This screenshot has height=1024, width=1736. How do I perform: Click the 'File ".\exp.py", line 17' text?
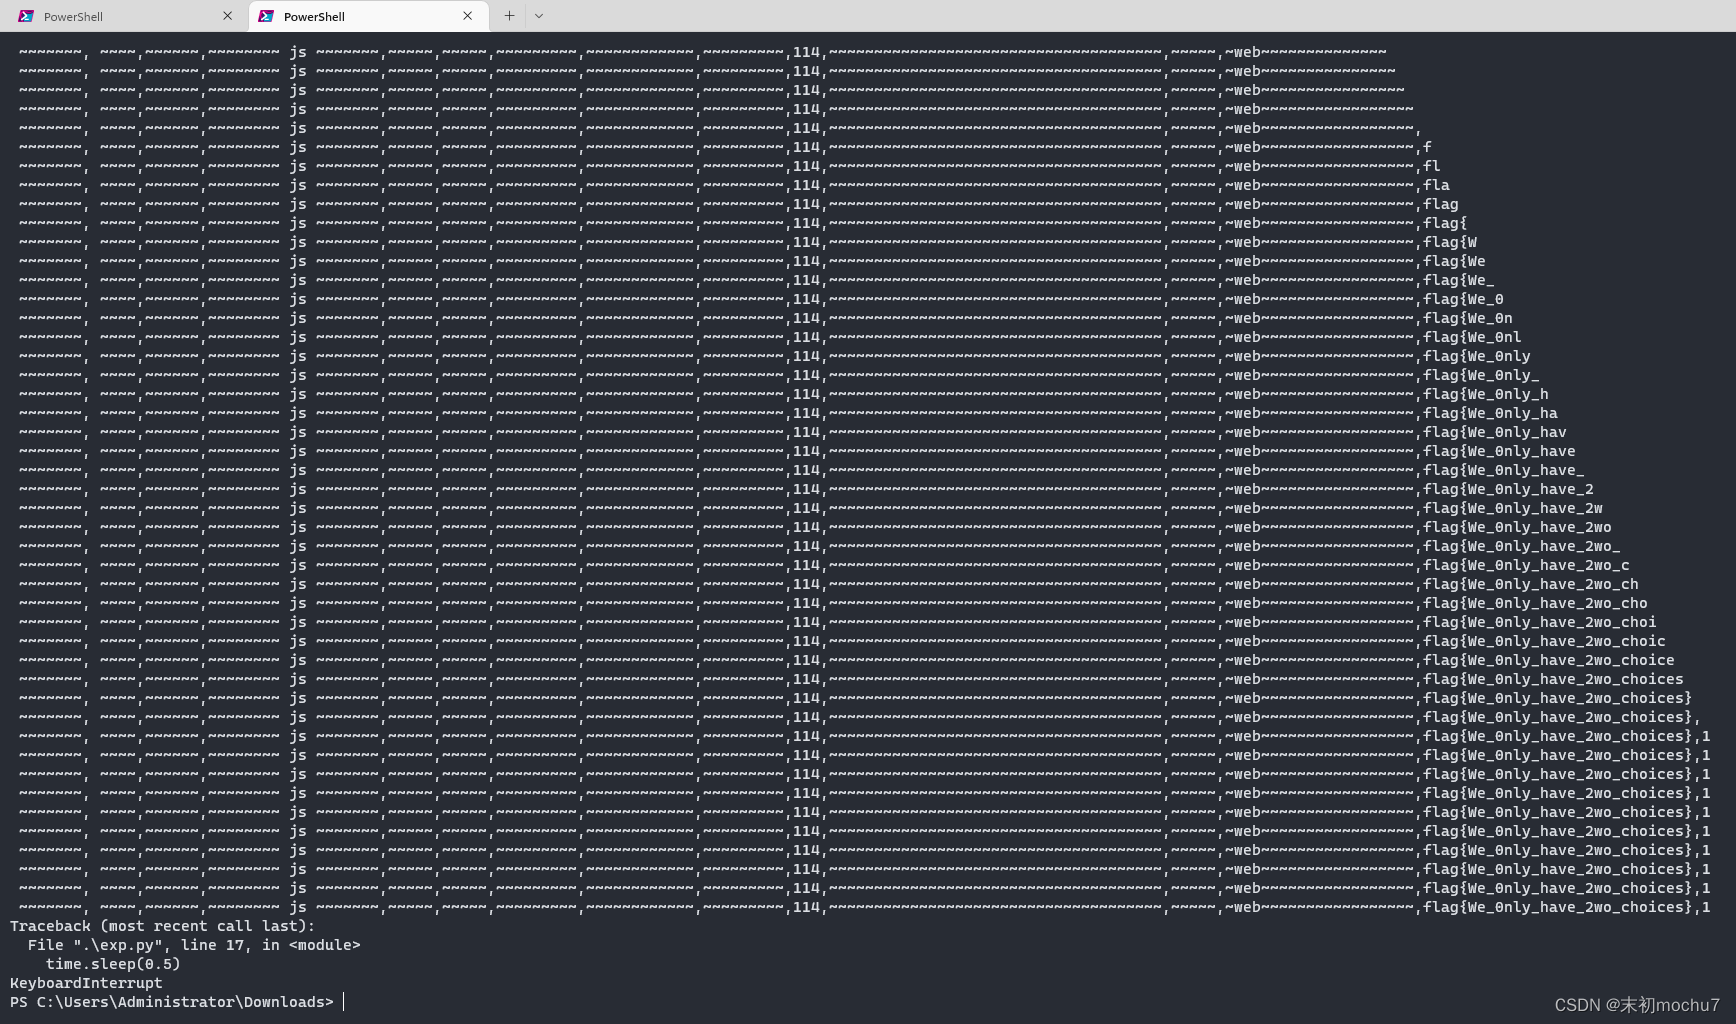click(136, 945)
